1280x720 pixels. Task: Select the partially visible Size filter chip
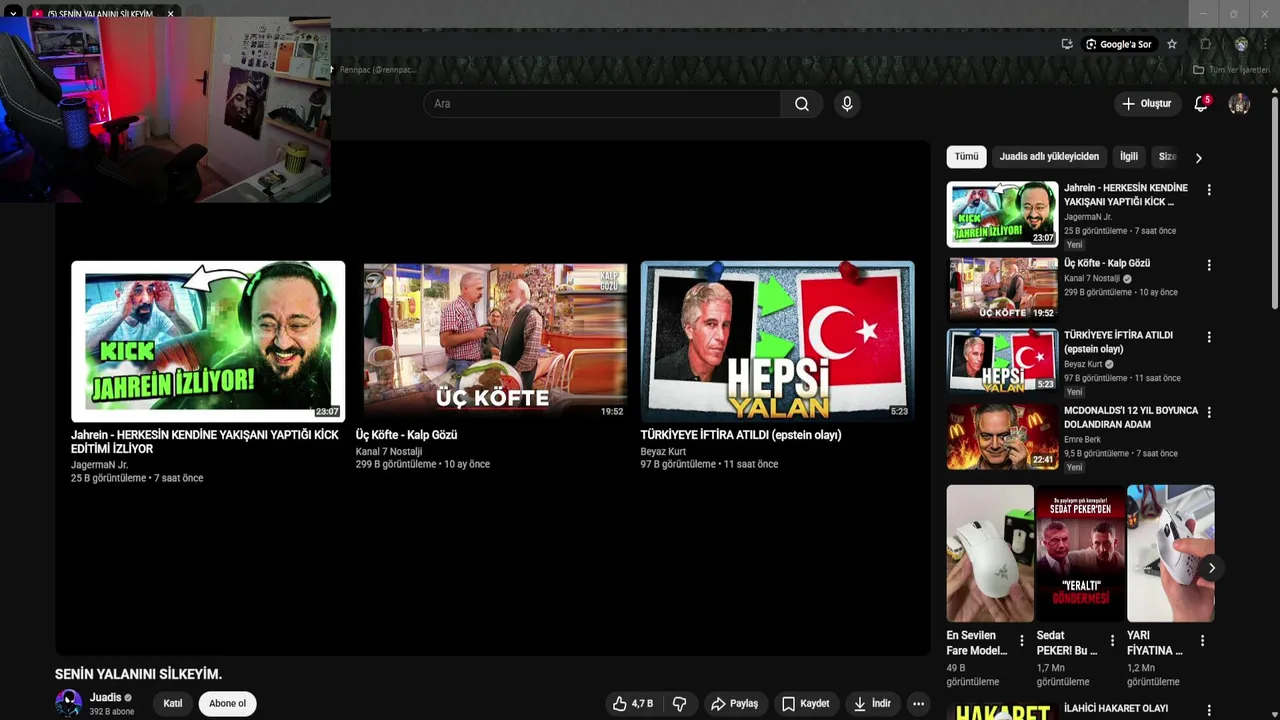pyautogui.click(x=1167, y=157)
